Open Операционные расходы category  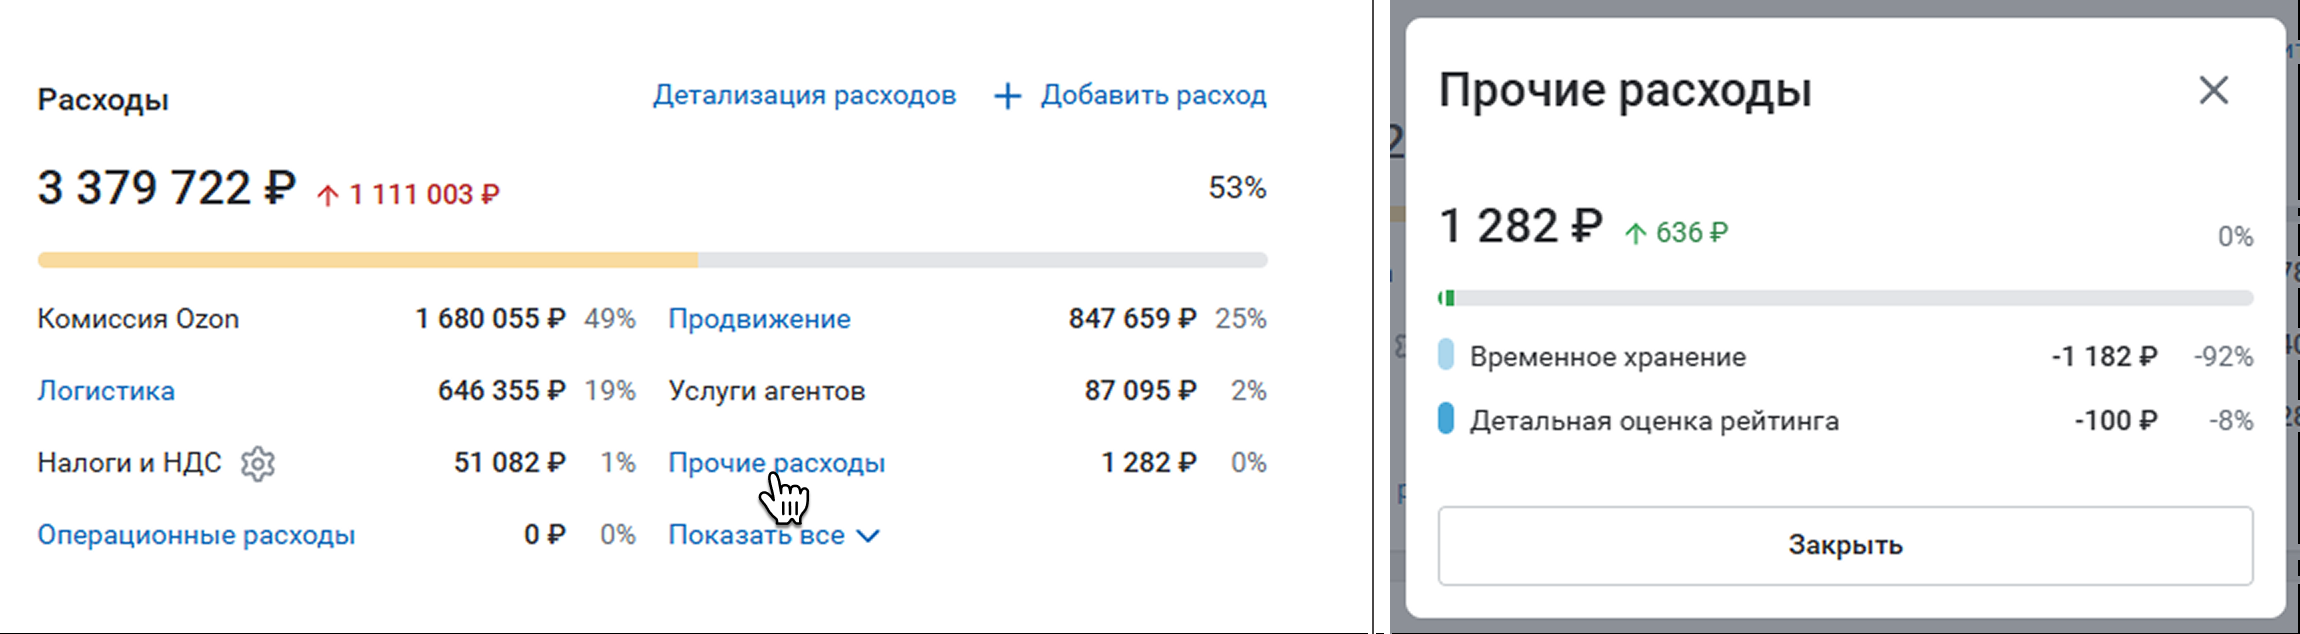click(x=196, y=535)
